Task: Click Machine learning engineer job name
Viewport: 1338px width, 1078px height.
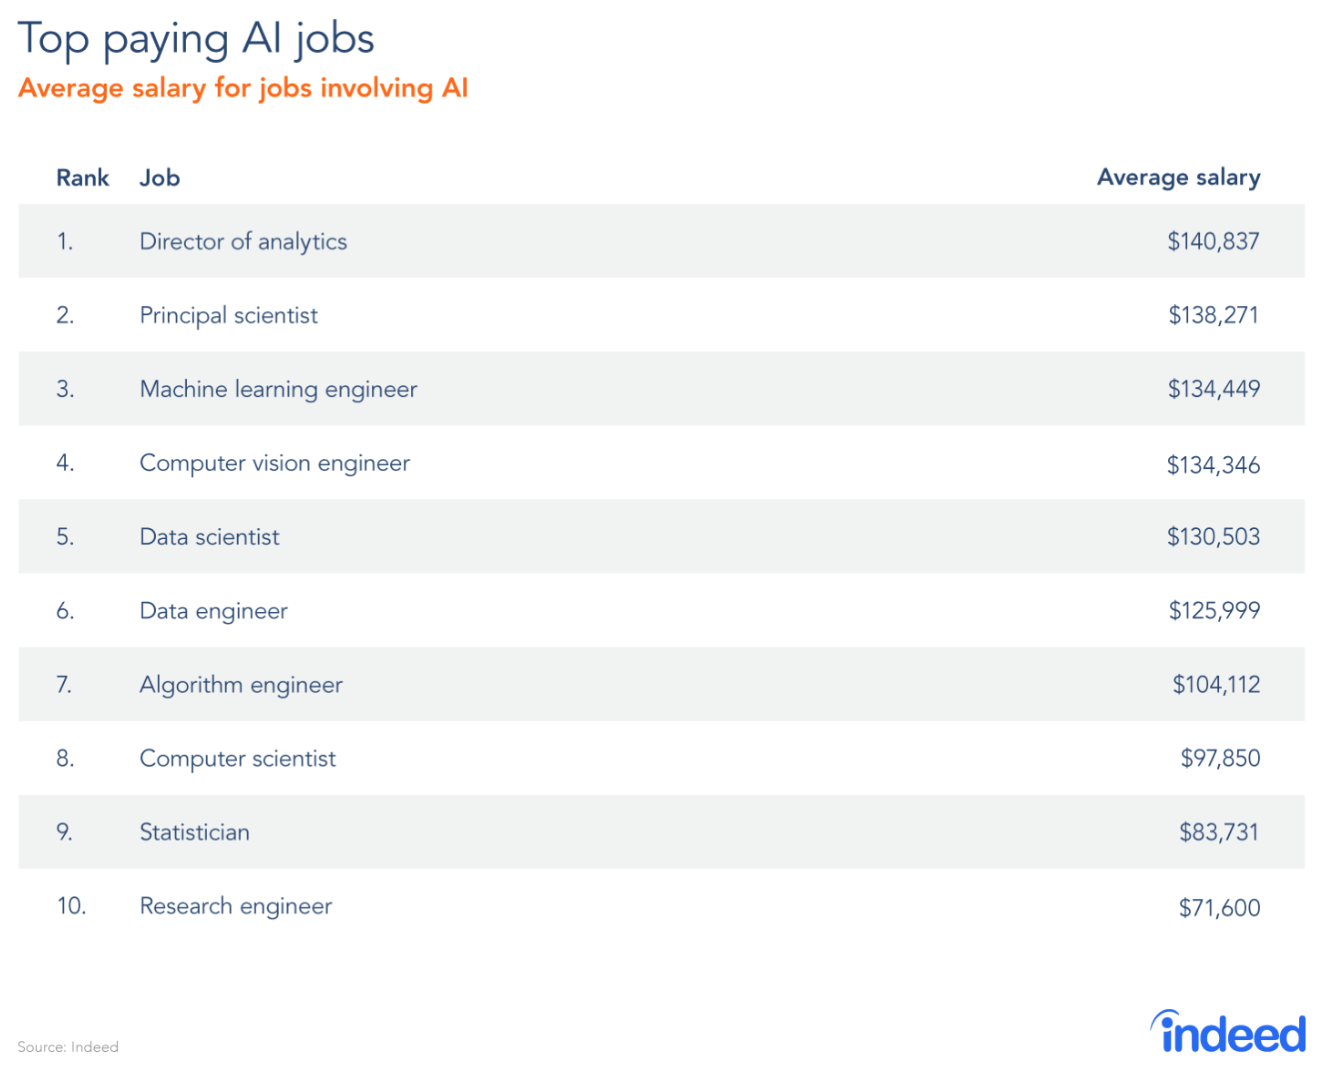Action: coord(278,389)
